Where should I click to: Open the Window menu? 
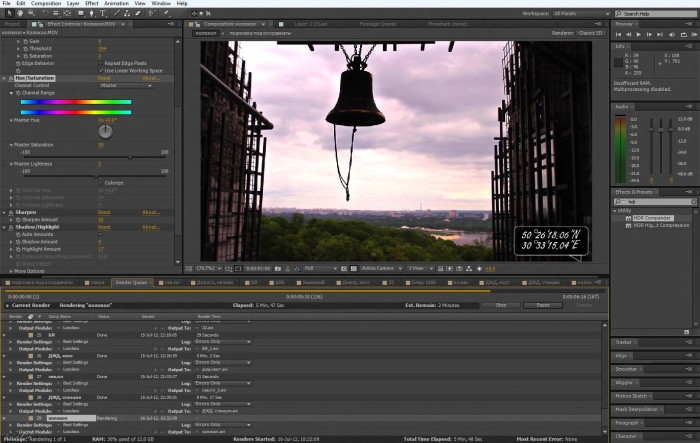[x=161, y=3]
